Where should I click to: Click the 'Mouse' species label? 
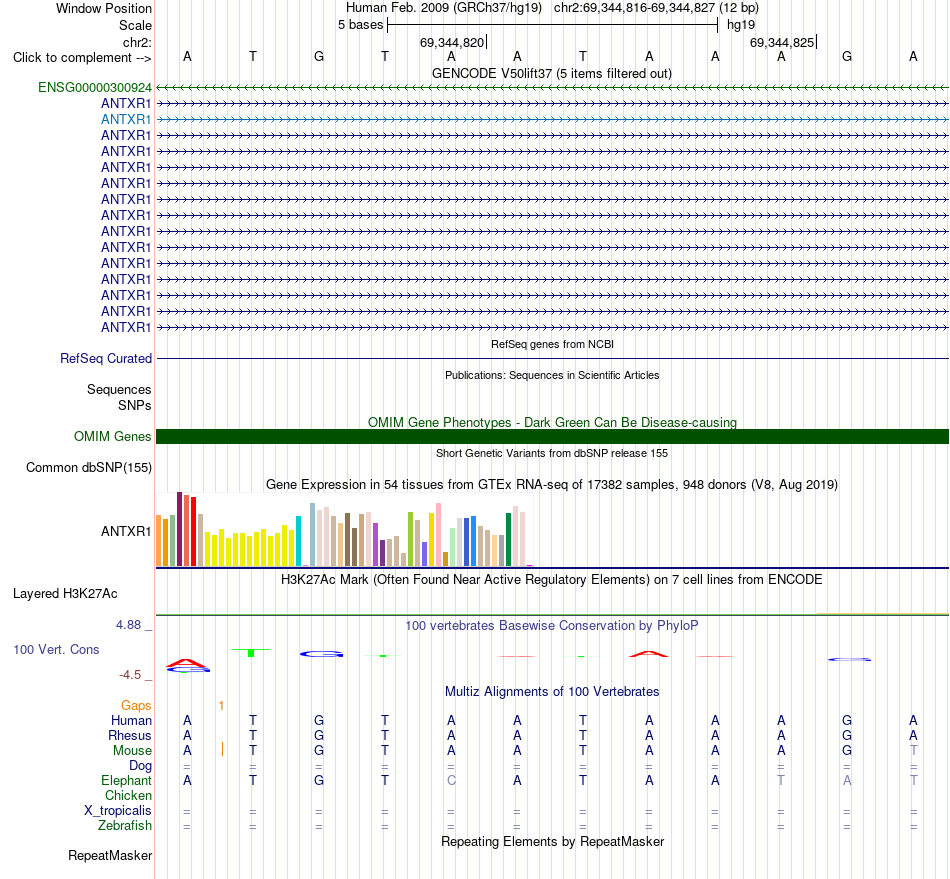pyautogui.click(x=132, y=751)
